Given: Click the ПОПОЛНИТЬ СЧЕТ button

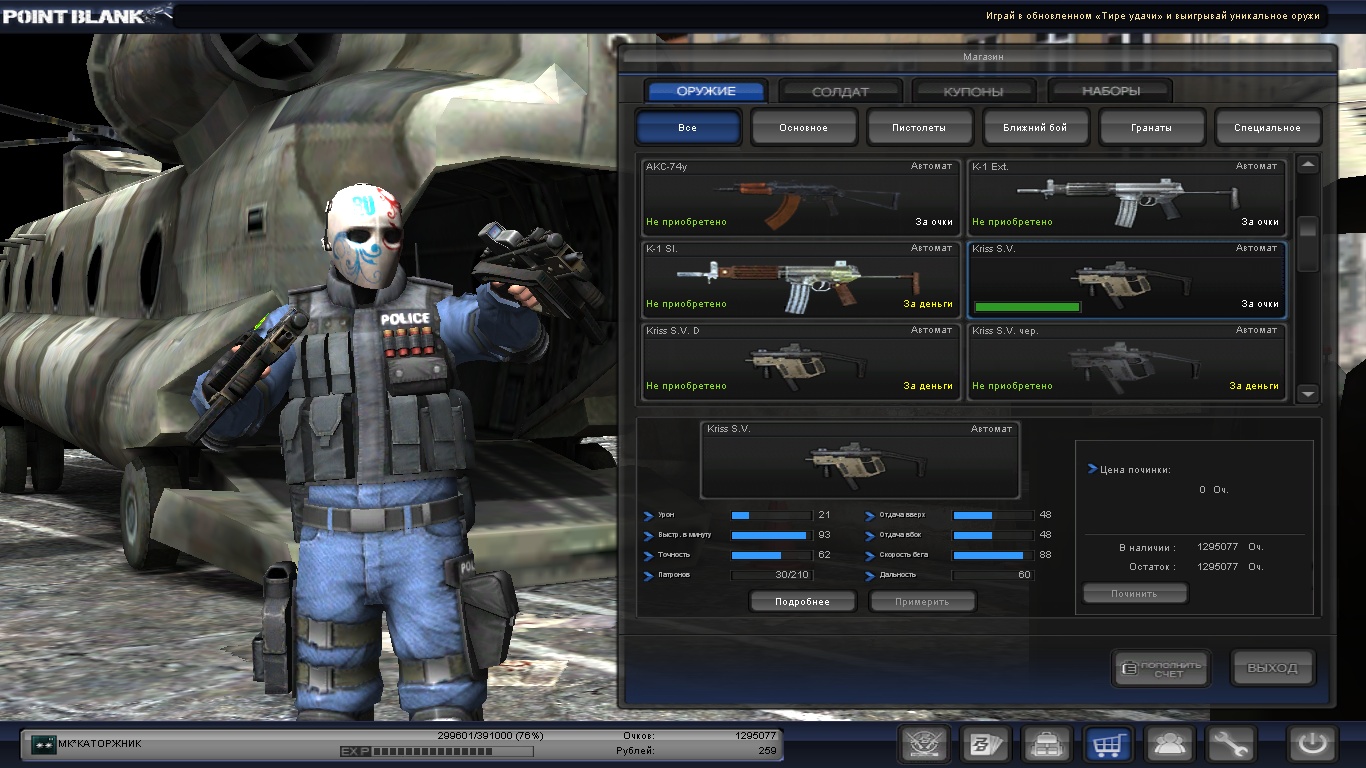Looking at the screenshot, I should (x=1161, y=669).
